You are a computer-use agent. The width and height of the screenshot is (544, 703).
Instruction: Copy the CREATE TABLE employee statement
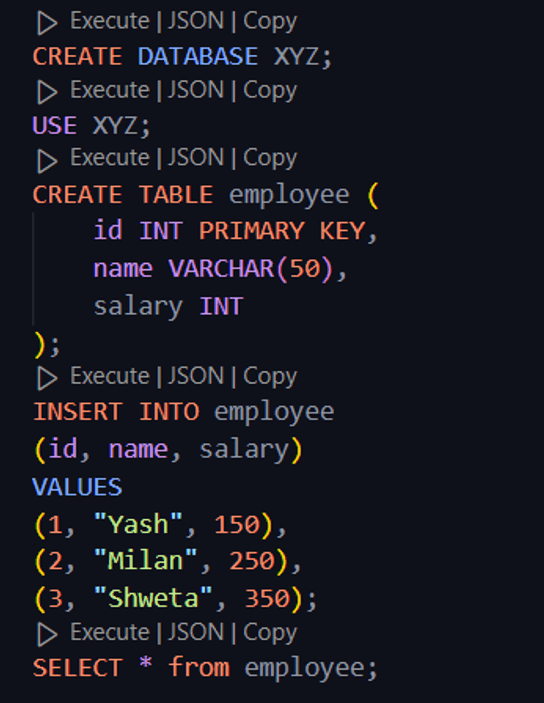(x=270, y=159)
